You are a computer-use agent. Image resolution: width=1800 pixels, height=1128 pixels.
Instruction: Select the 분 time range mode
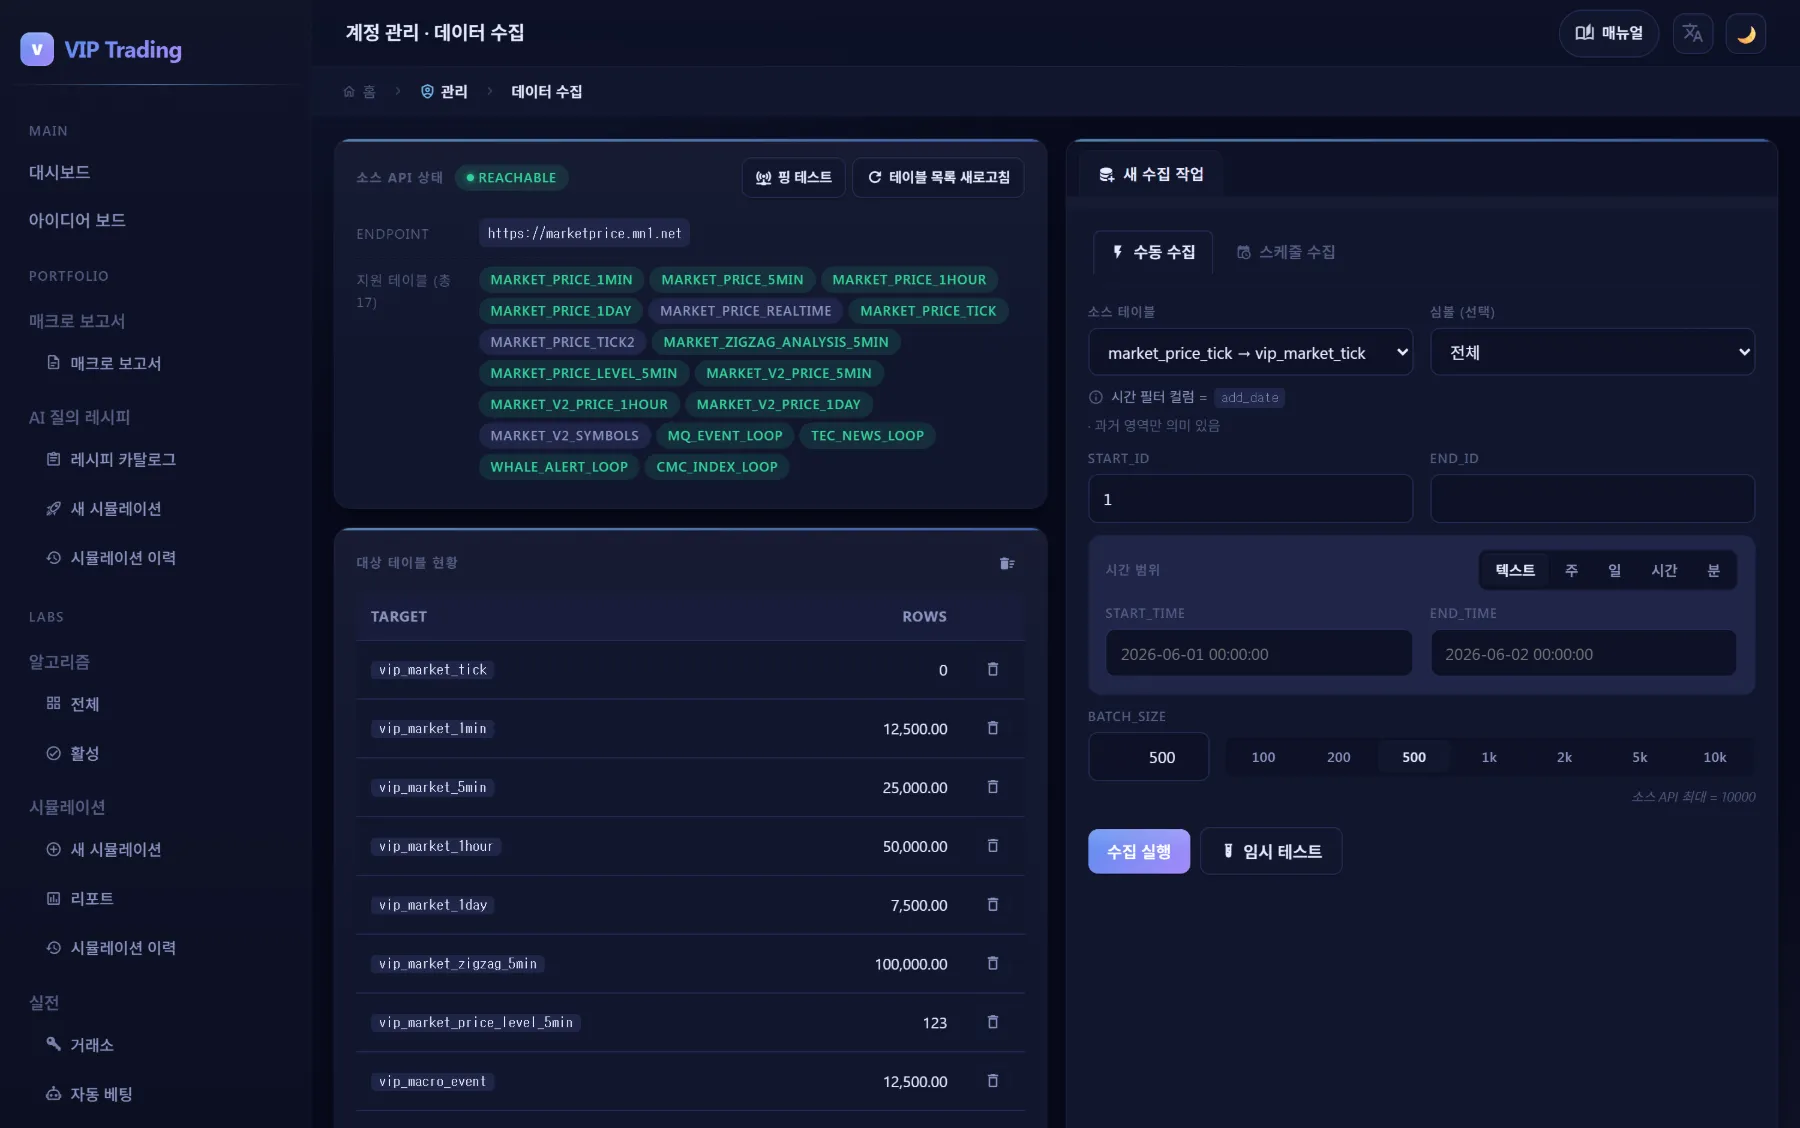[x=1713, y=570]
